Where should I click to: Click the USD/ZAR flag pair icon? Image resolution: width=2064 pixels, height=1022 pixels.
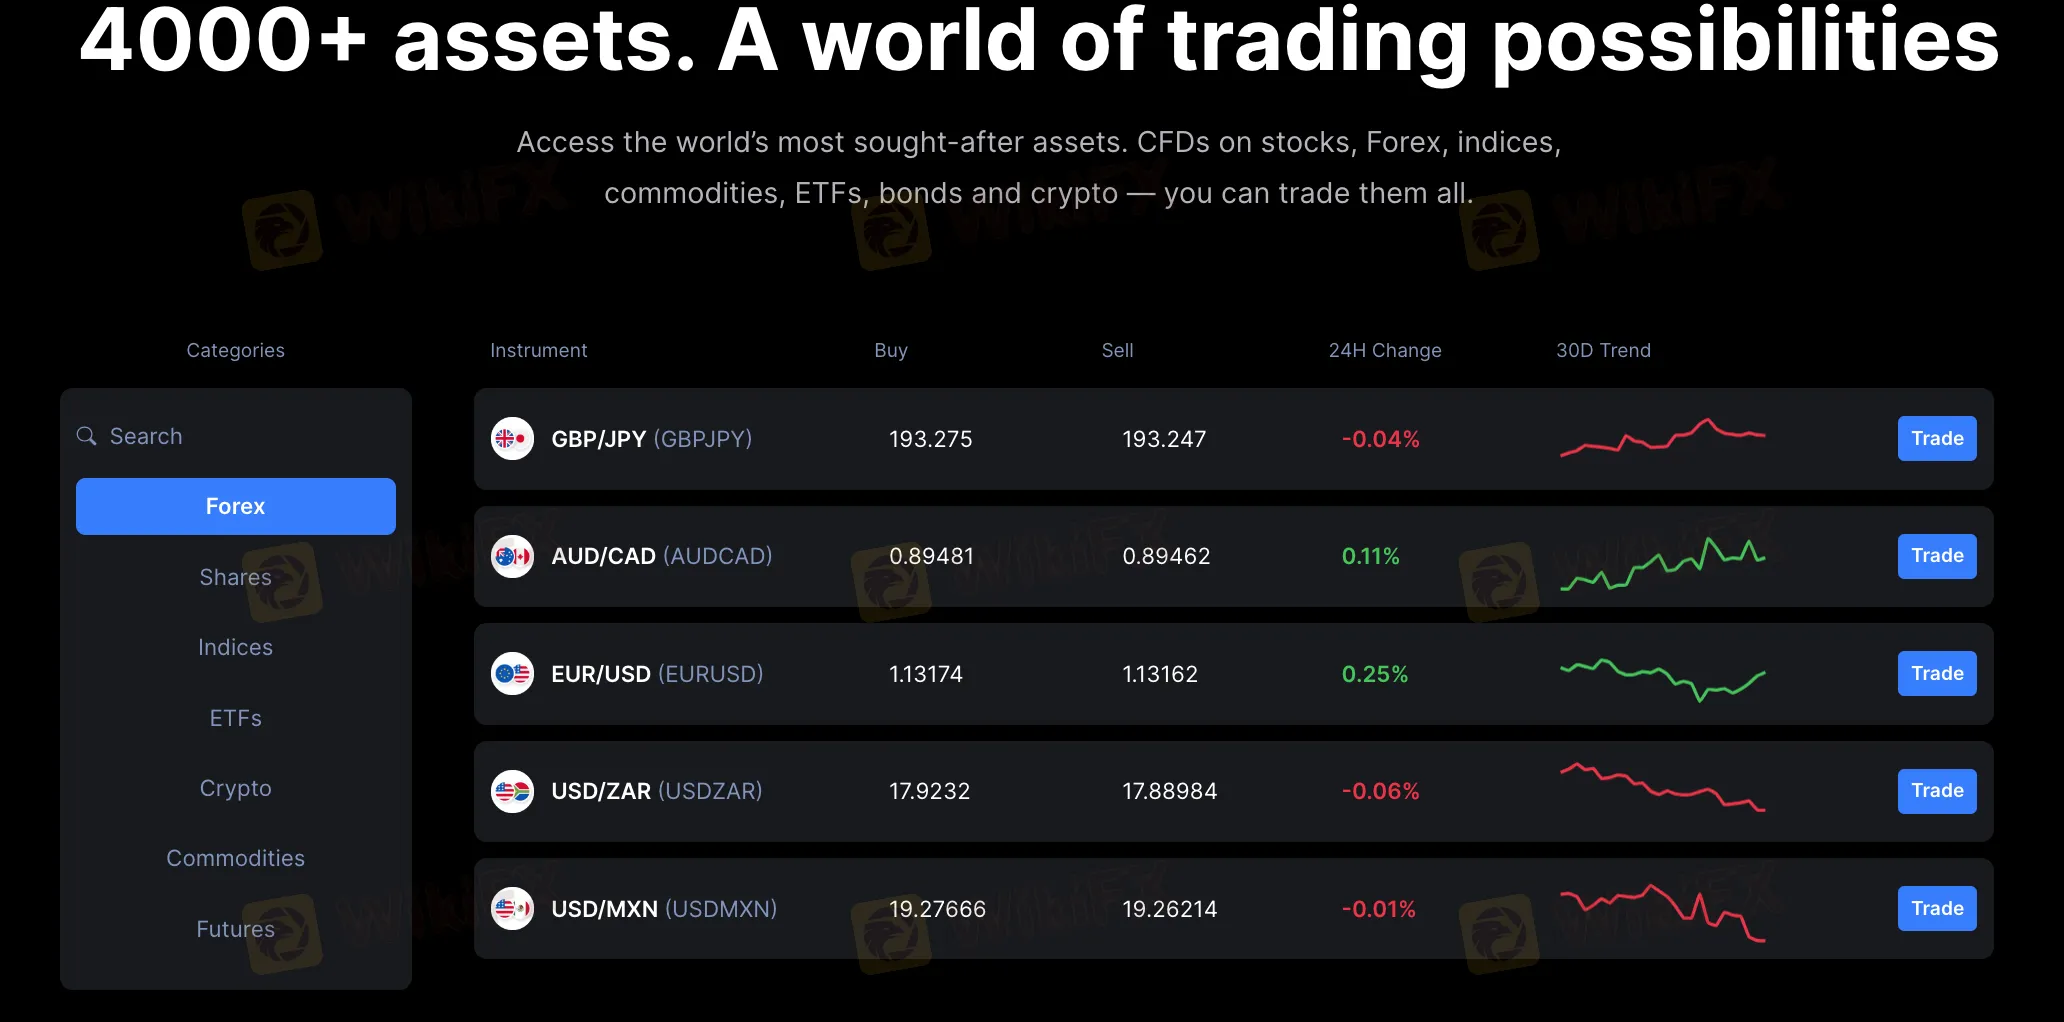tap(512, 791)
